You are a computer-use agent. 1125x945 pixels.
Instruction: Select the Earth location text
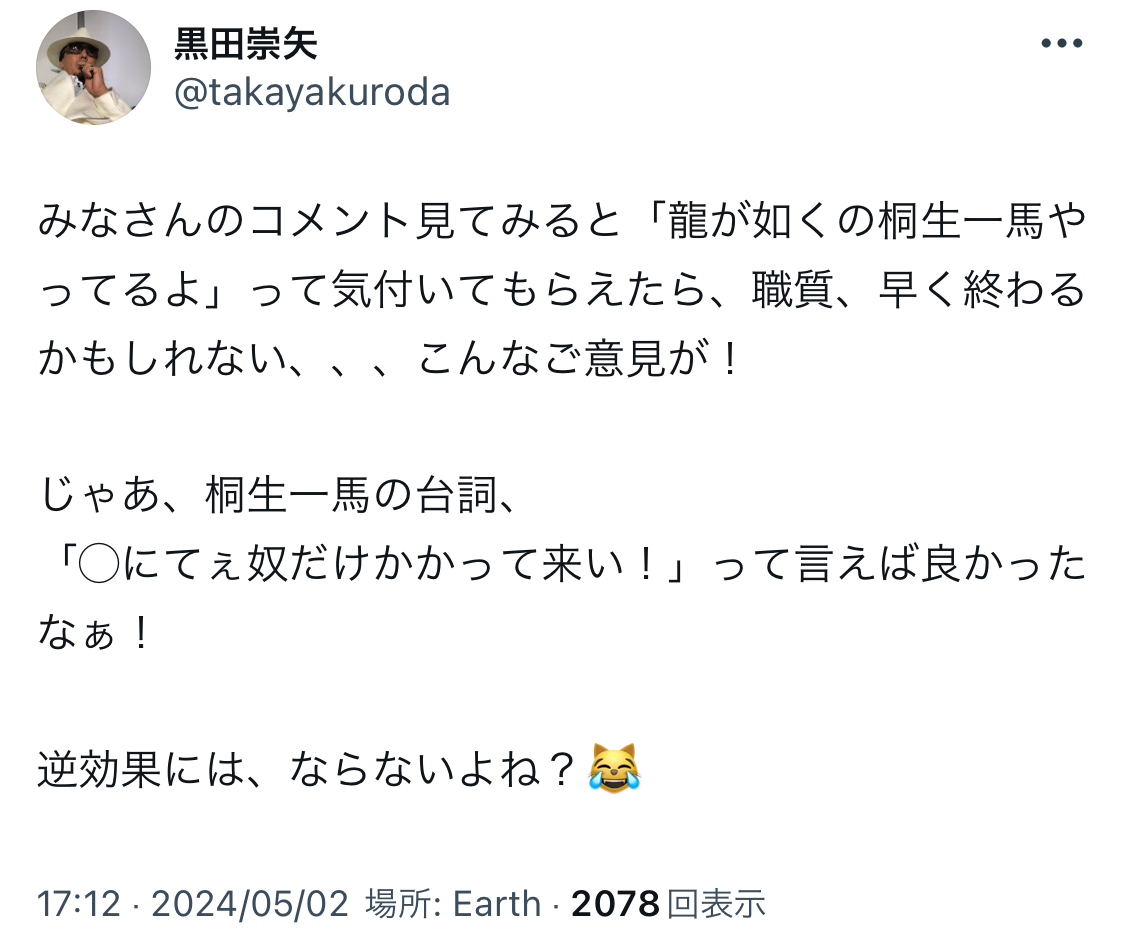pyautogui.click(x=497, y=904)
